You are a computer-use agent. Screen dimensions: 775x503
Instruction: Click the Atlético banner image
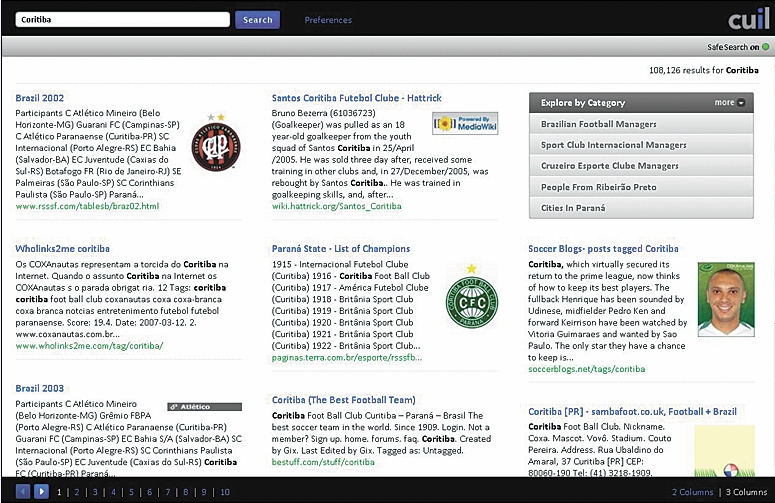click(x=204, y=407)
